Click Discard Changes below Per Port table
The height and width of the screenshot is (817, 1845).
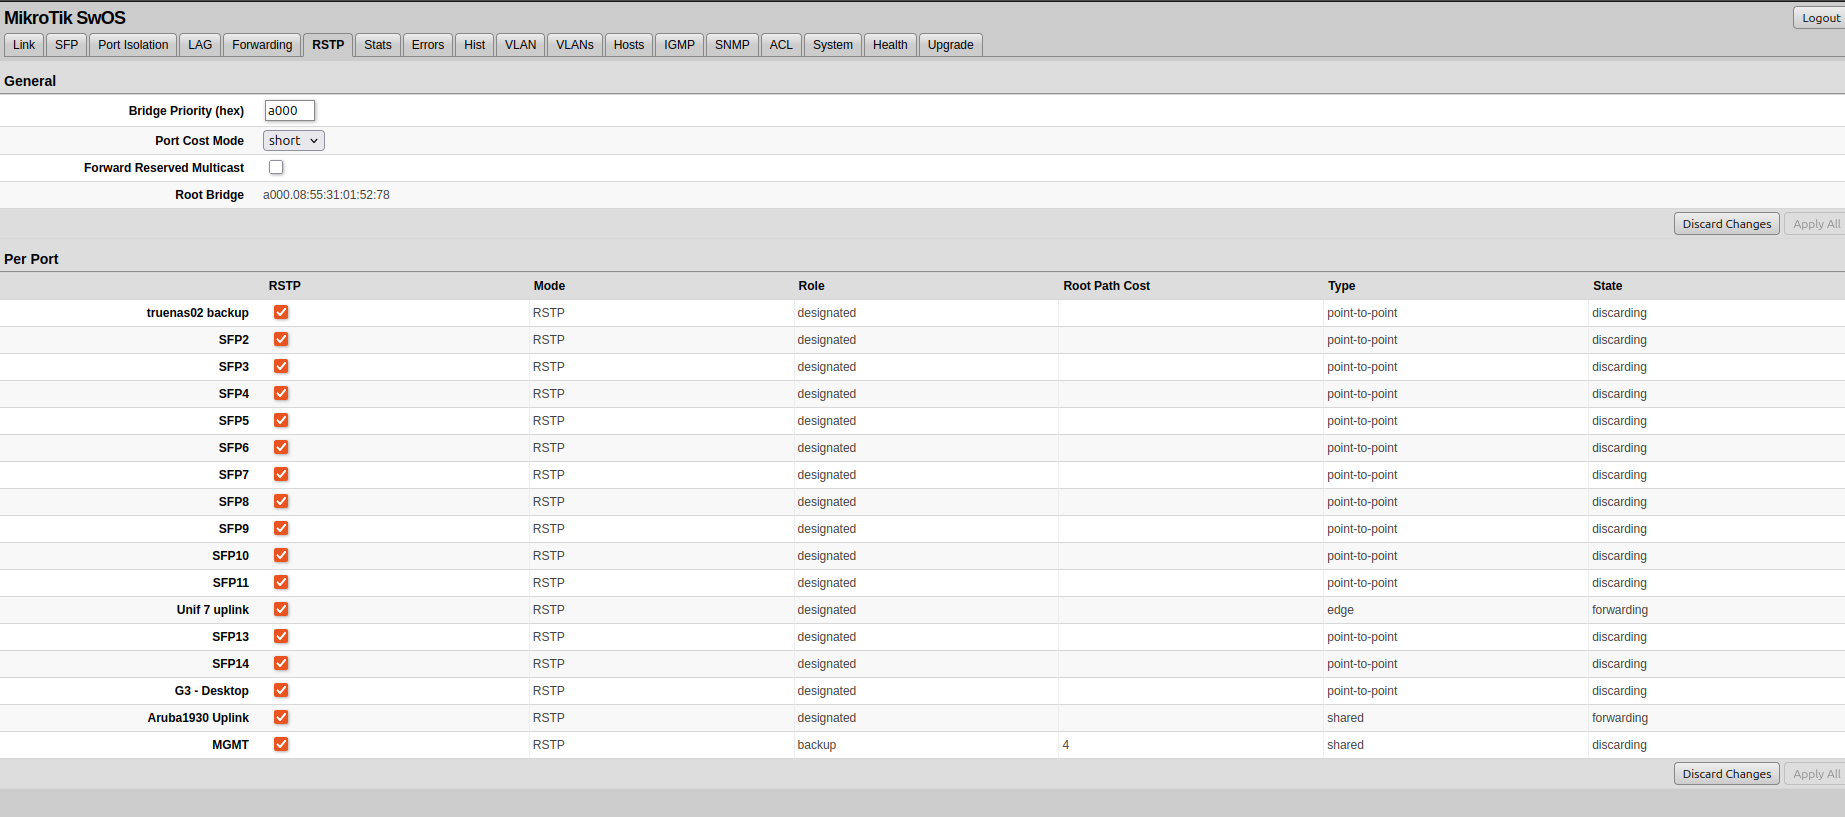1727,774
